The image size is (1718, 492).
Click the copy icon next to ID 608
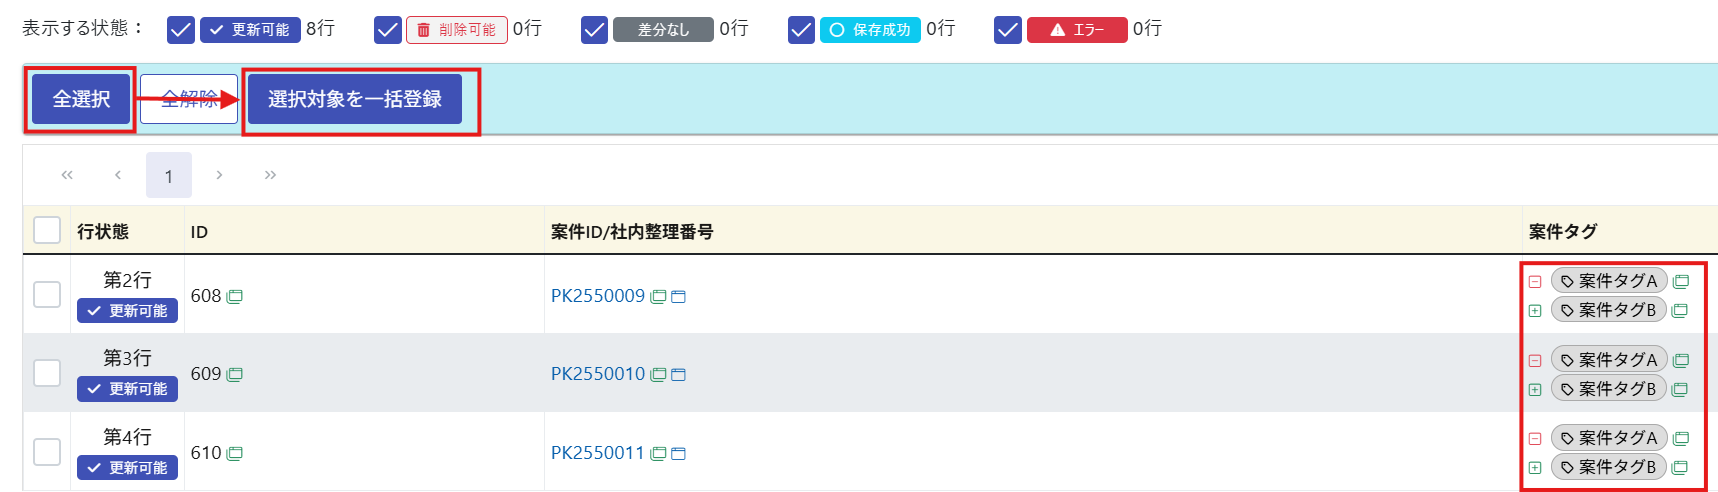235,296
